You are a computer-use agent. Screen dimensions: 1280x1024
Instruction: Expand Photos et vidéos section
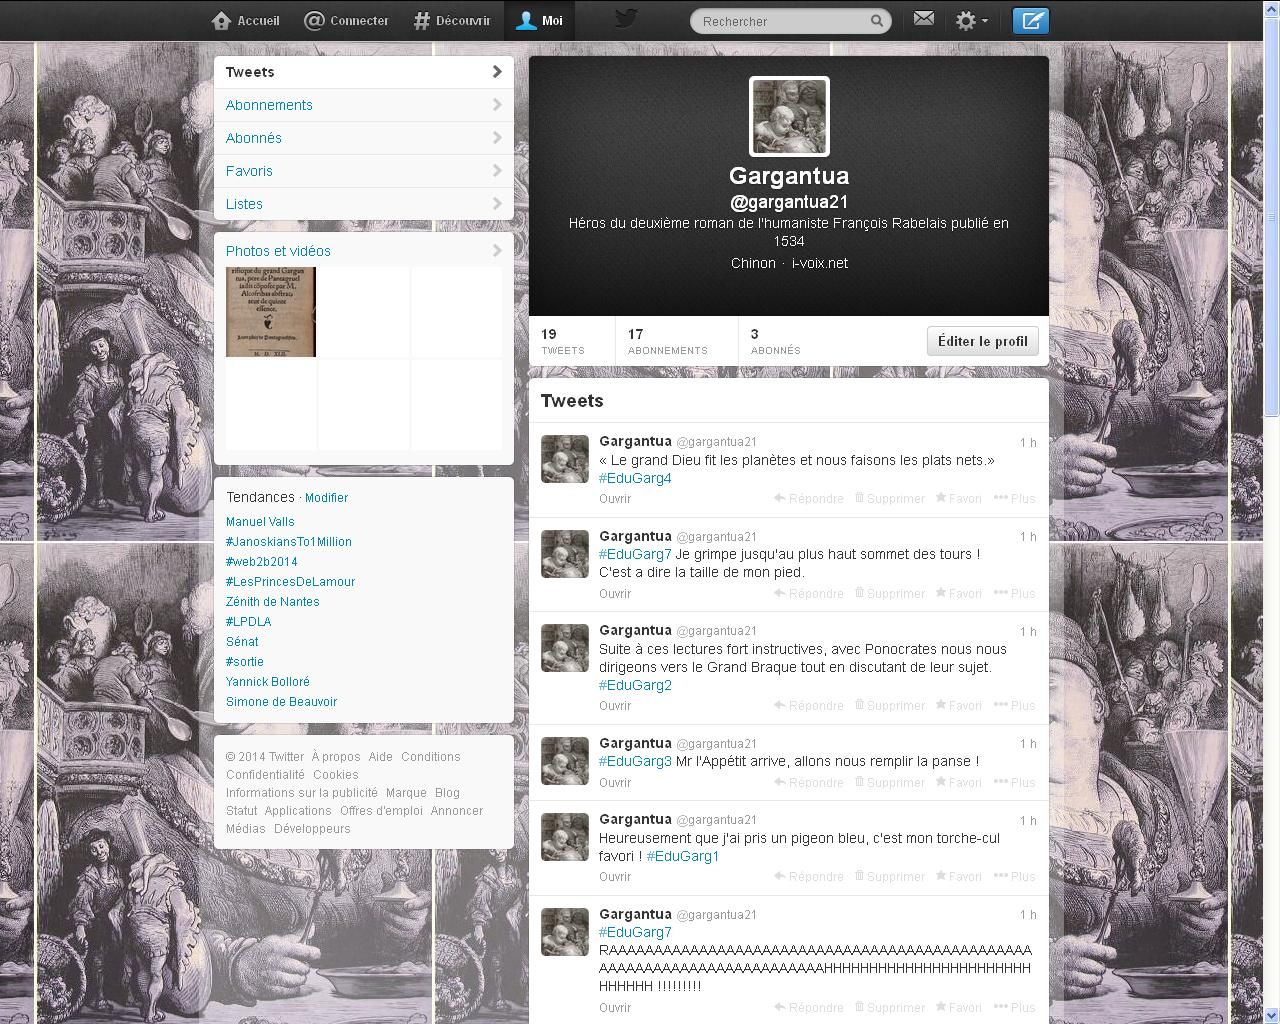[x=364, y=251]
